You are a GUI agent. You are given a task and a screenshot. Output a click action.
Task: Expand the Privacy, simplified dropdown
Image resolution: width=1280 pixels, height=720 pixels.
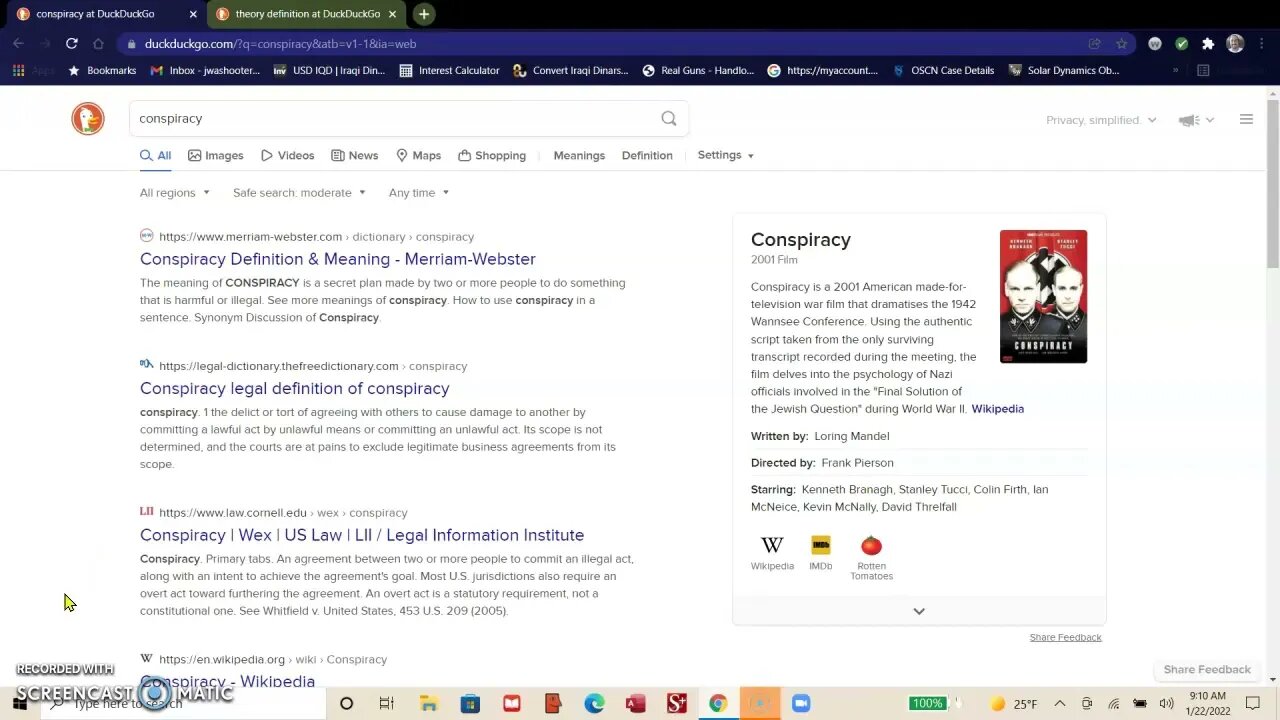click(x=1101, y=120)
